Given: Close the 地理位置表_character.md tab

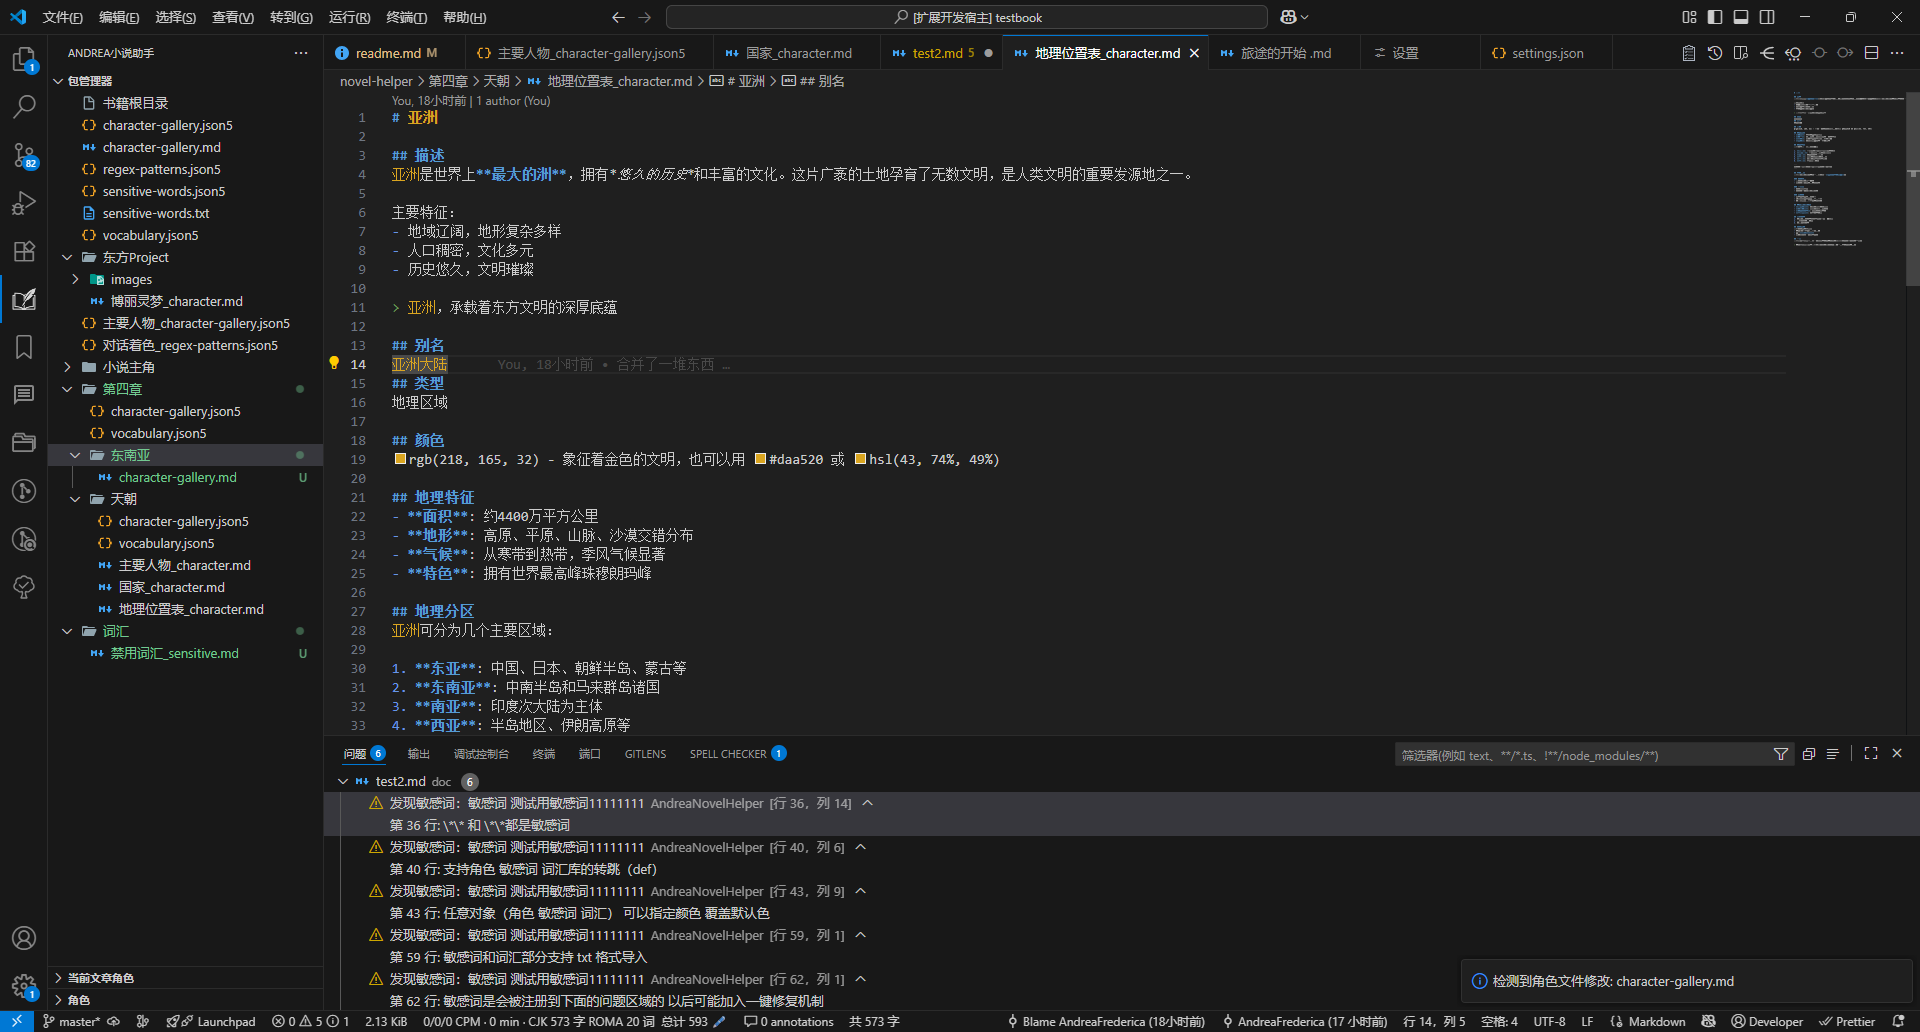Looking at the screenshot, I should click(x=1194, y=53).
